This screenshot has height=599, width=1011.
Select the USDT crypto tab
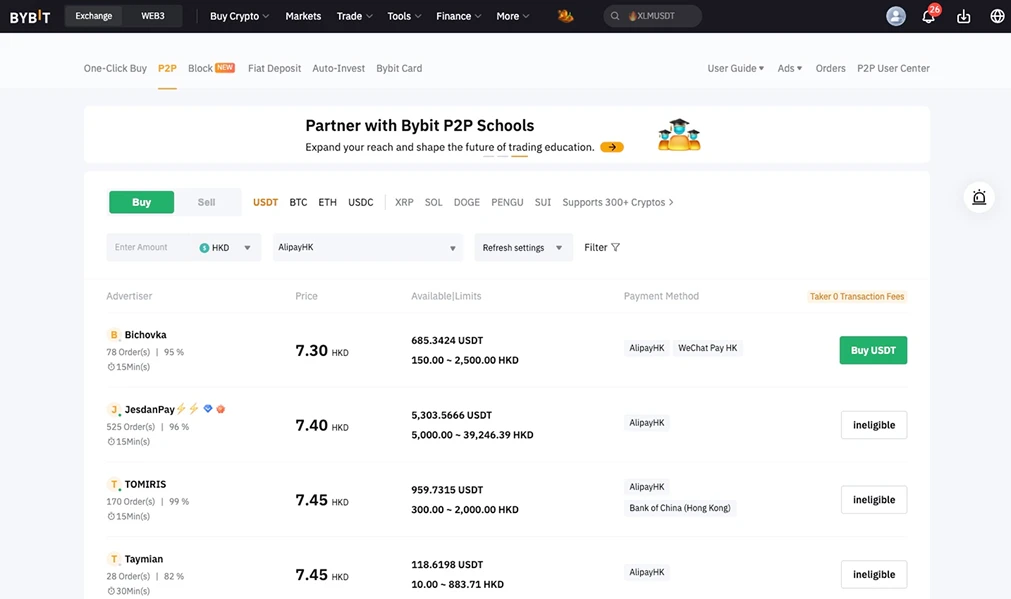click(x=266, y=202)
